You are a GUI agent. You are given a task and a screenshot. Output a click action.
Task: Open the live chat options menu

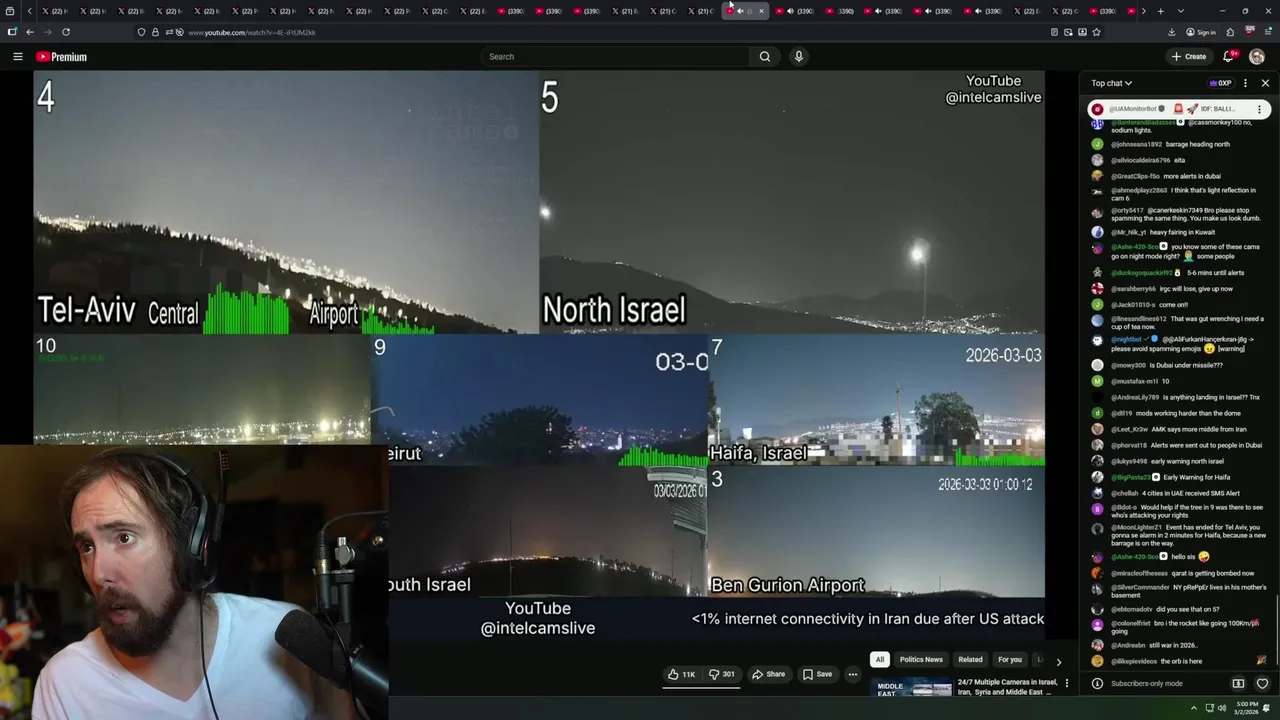[x=1245, y=83]
